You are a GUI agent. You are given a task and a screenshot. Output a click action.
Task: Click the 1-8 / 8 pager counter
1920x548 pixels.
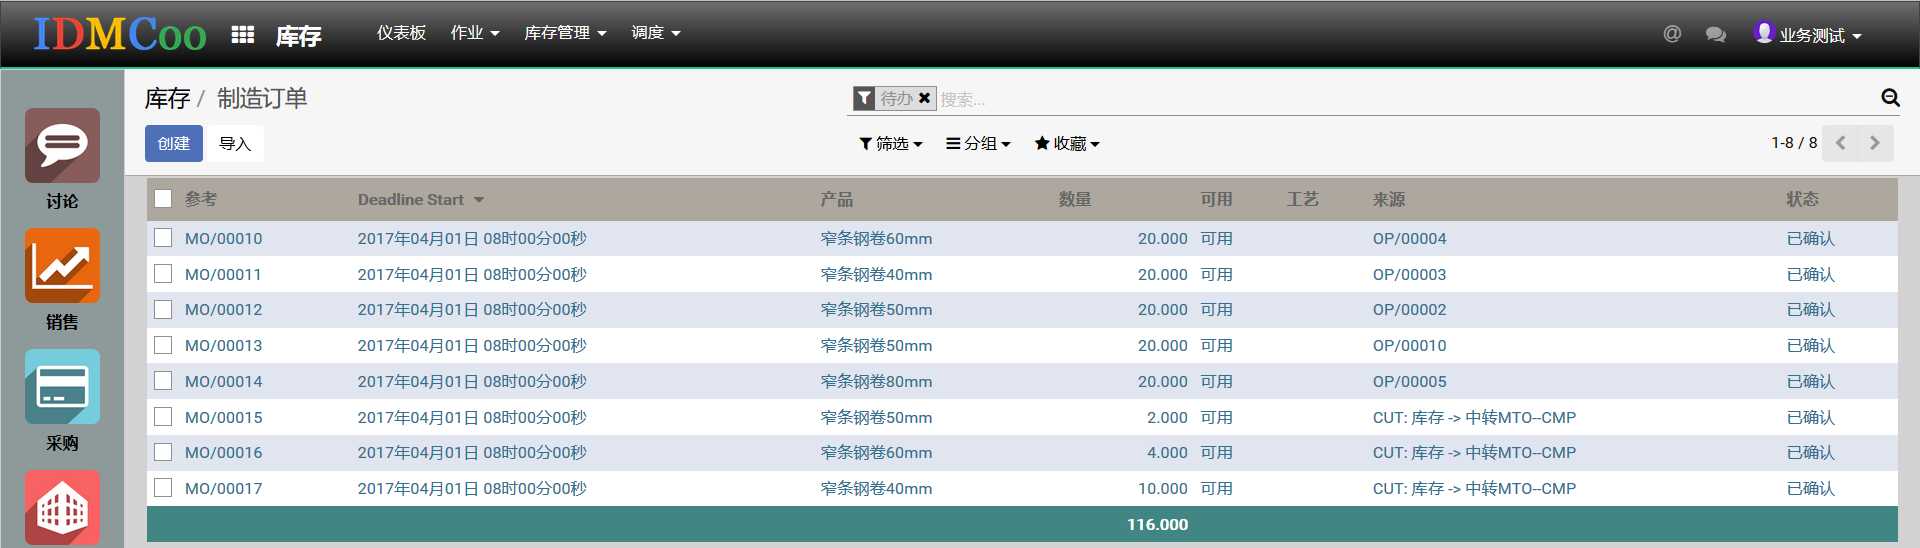pyautogui.click(x=1794, y=143)
